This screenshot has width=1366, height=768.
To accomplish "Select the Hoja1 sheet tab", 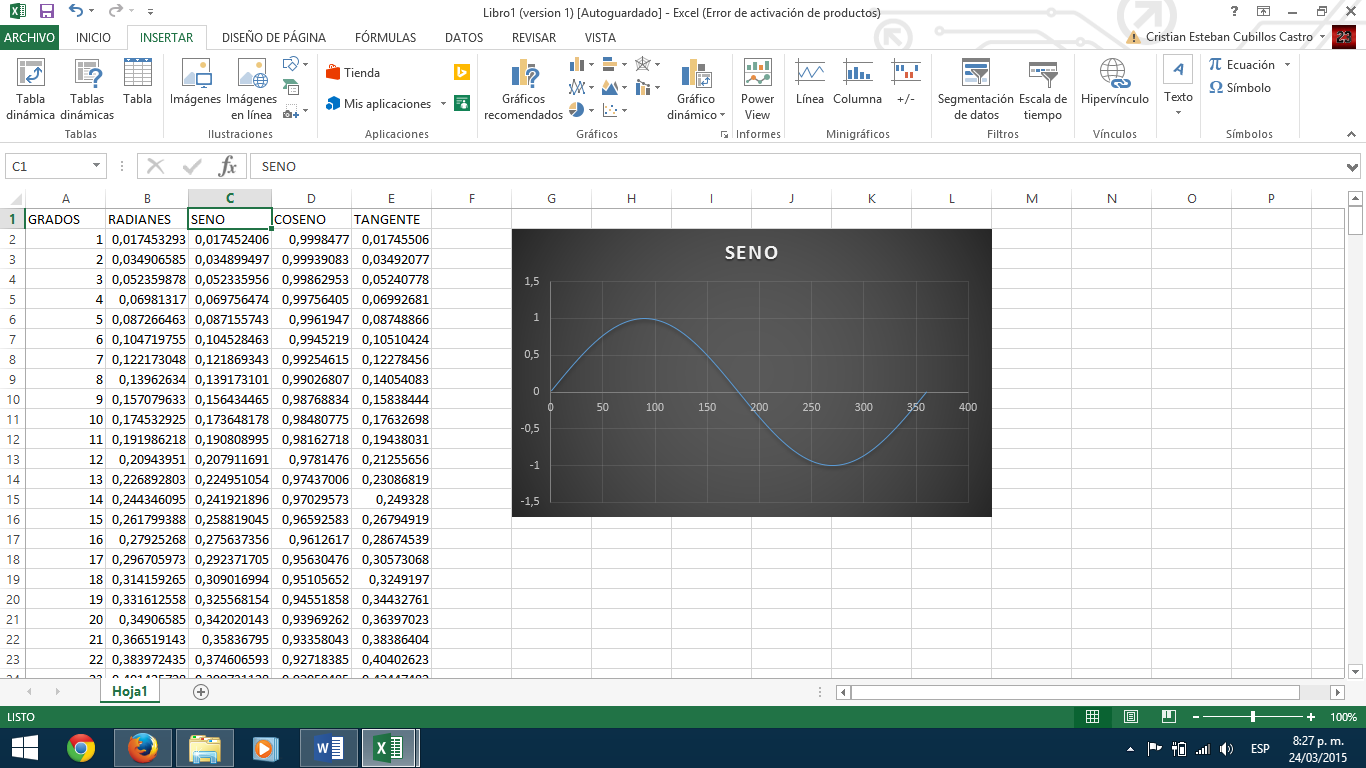I will point(128,689).
